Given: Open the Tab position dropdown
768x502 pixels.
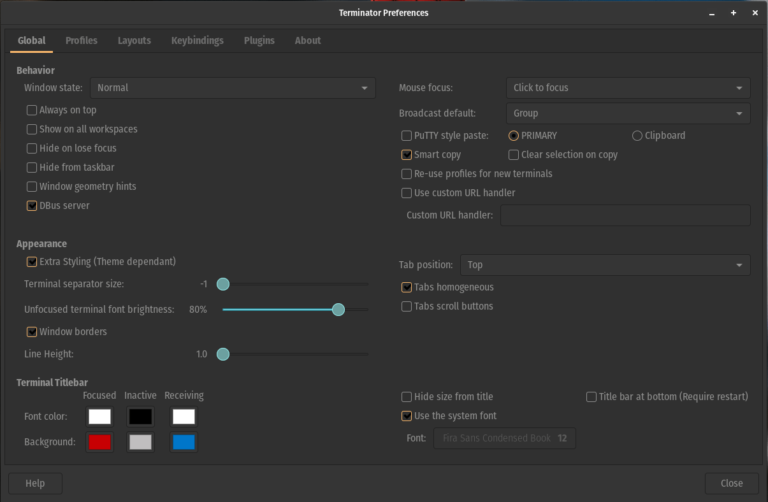Looking at the screenshot, I should 605,265.
